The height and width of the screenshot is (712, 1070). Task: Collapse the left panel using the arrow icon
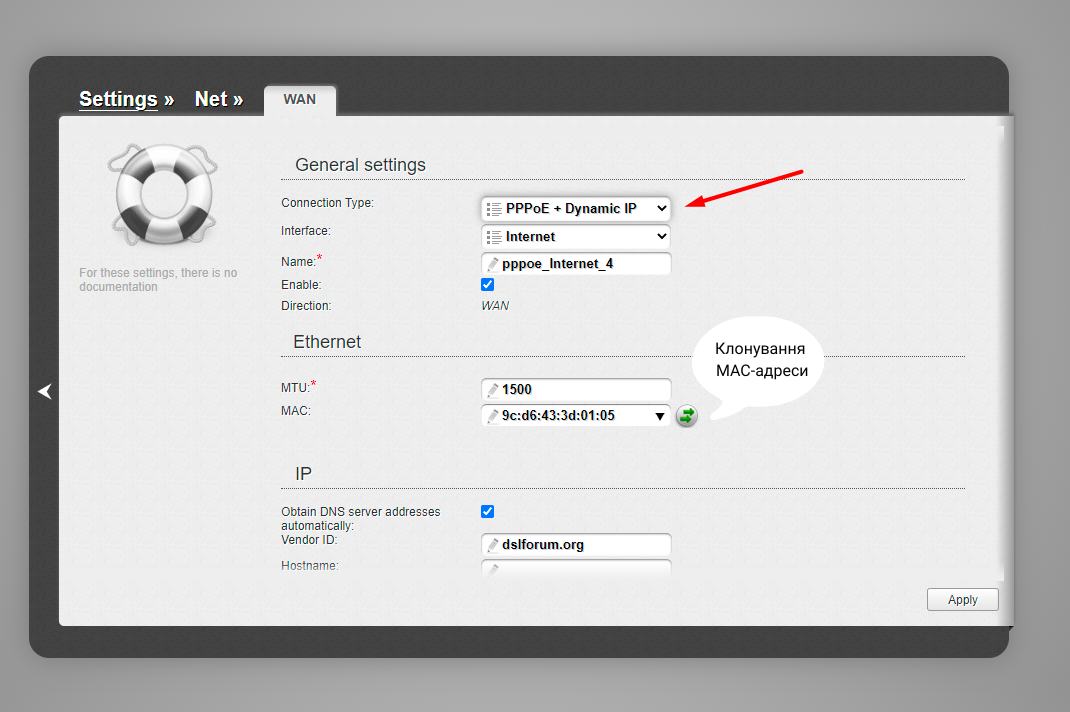pos(45,392)
